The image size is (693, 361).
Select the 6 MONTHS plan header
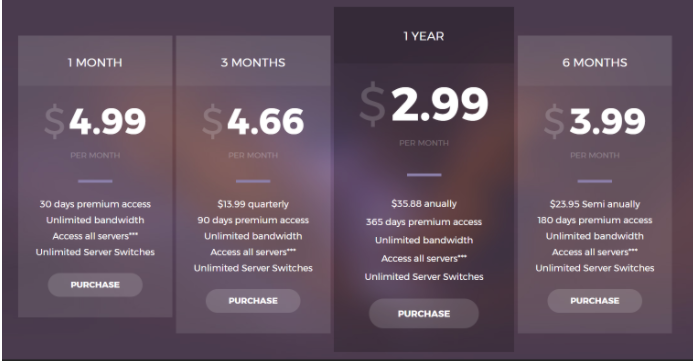(x=594, y=62)
